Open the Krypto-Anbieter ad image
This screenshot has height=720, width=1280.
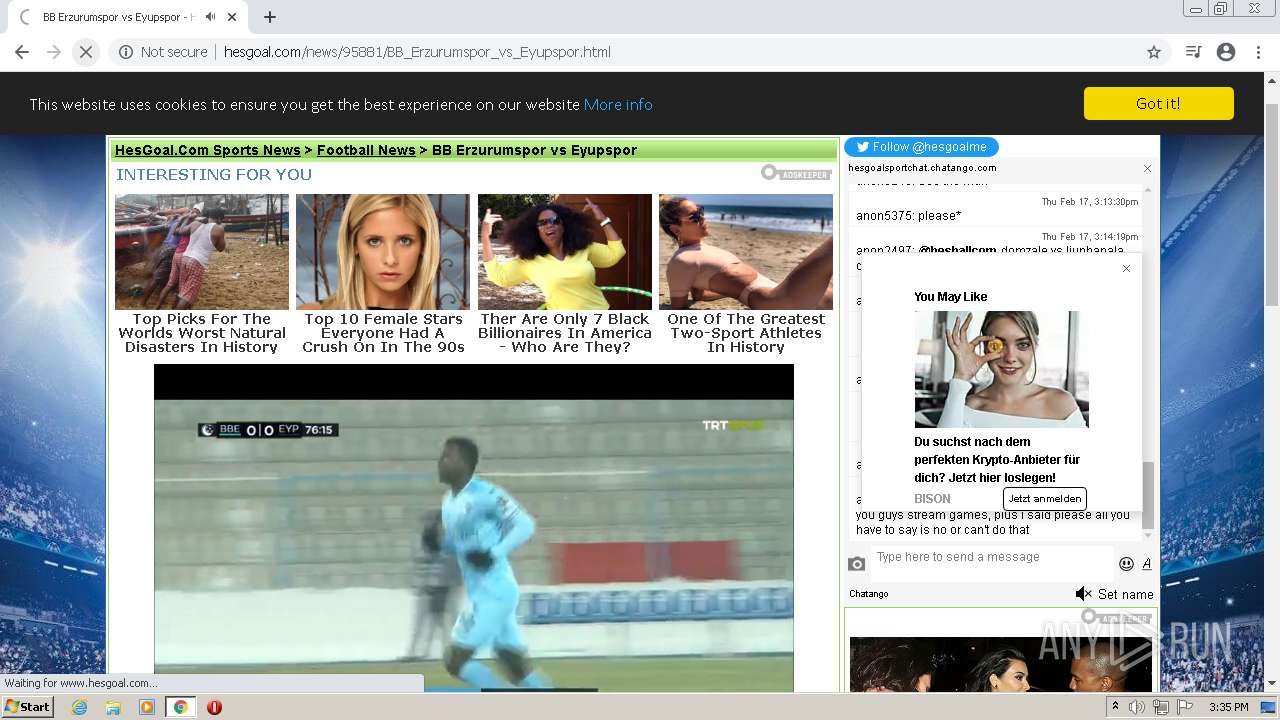click(1001, 369)
